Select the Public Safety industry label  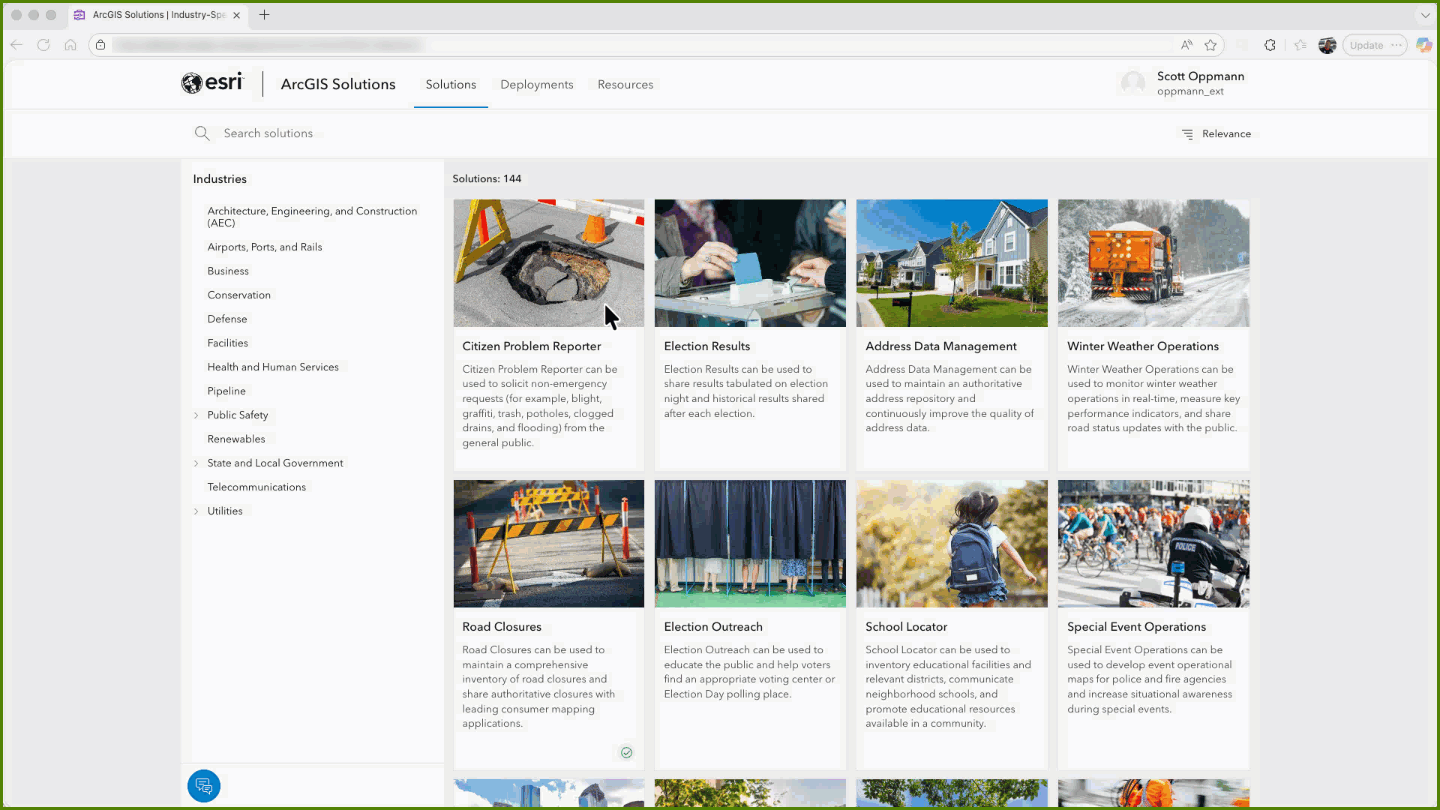click(238, 415)
